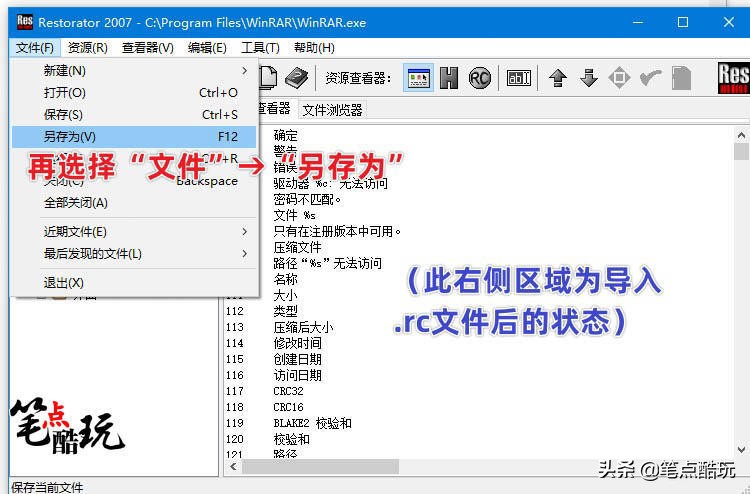Expand 最后发现的文件(L) submenu
Viewport: 750px width, 494px height.
[134, 254]
